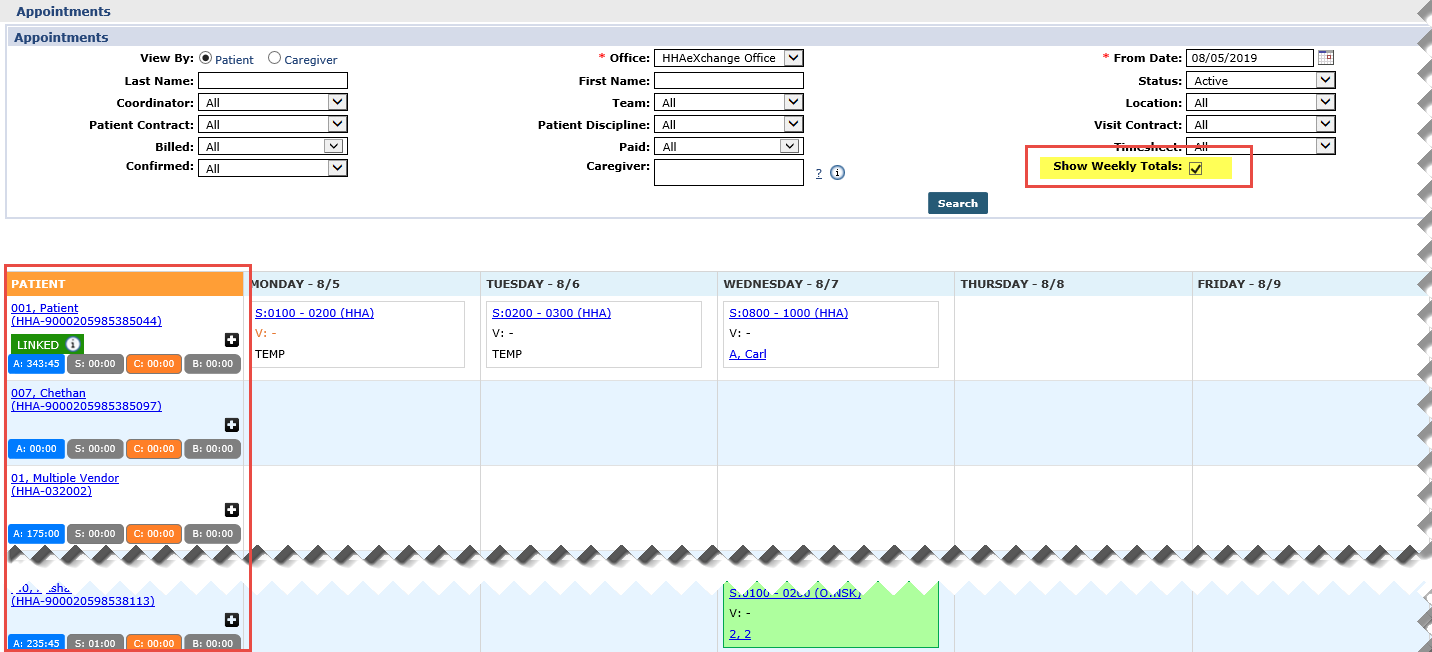Screen dimensions: 1432x652
Task: Click the orange C: 00:00 badge for 007, Chethan
Action: point(154,449)
